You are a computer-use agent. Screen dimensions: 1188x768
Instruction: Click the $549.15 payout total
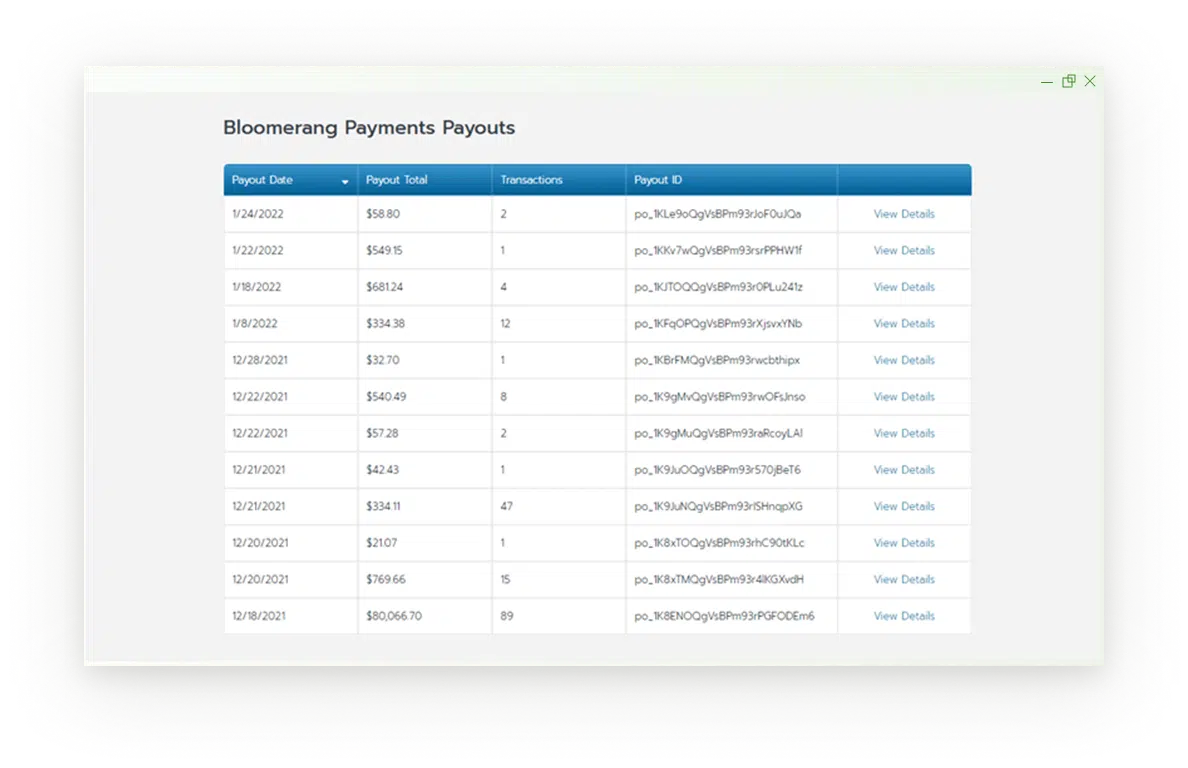pos(384,251)
